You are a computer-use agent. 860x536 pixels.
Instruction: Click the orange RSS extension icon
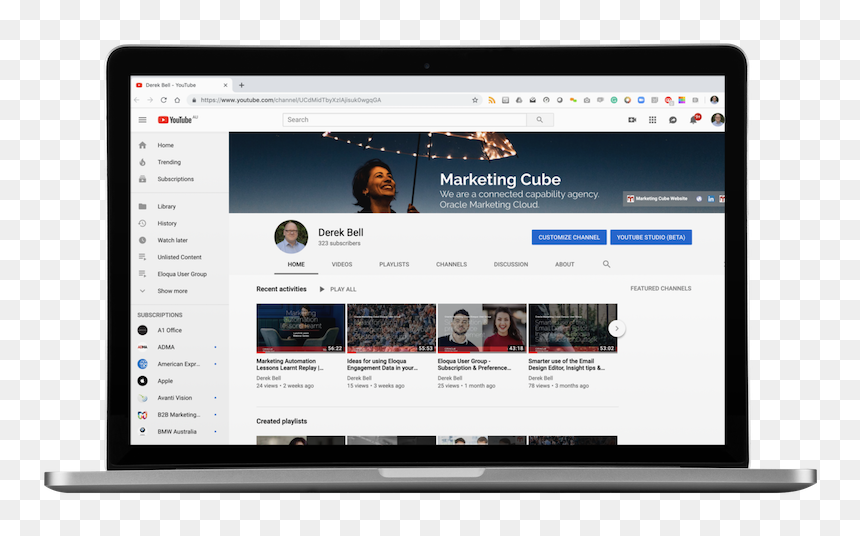click(x=491, y=100)
